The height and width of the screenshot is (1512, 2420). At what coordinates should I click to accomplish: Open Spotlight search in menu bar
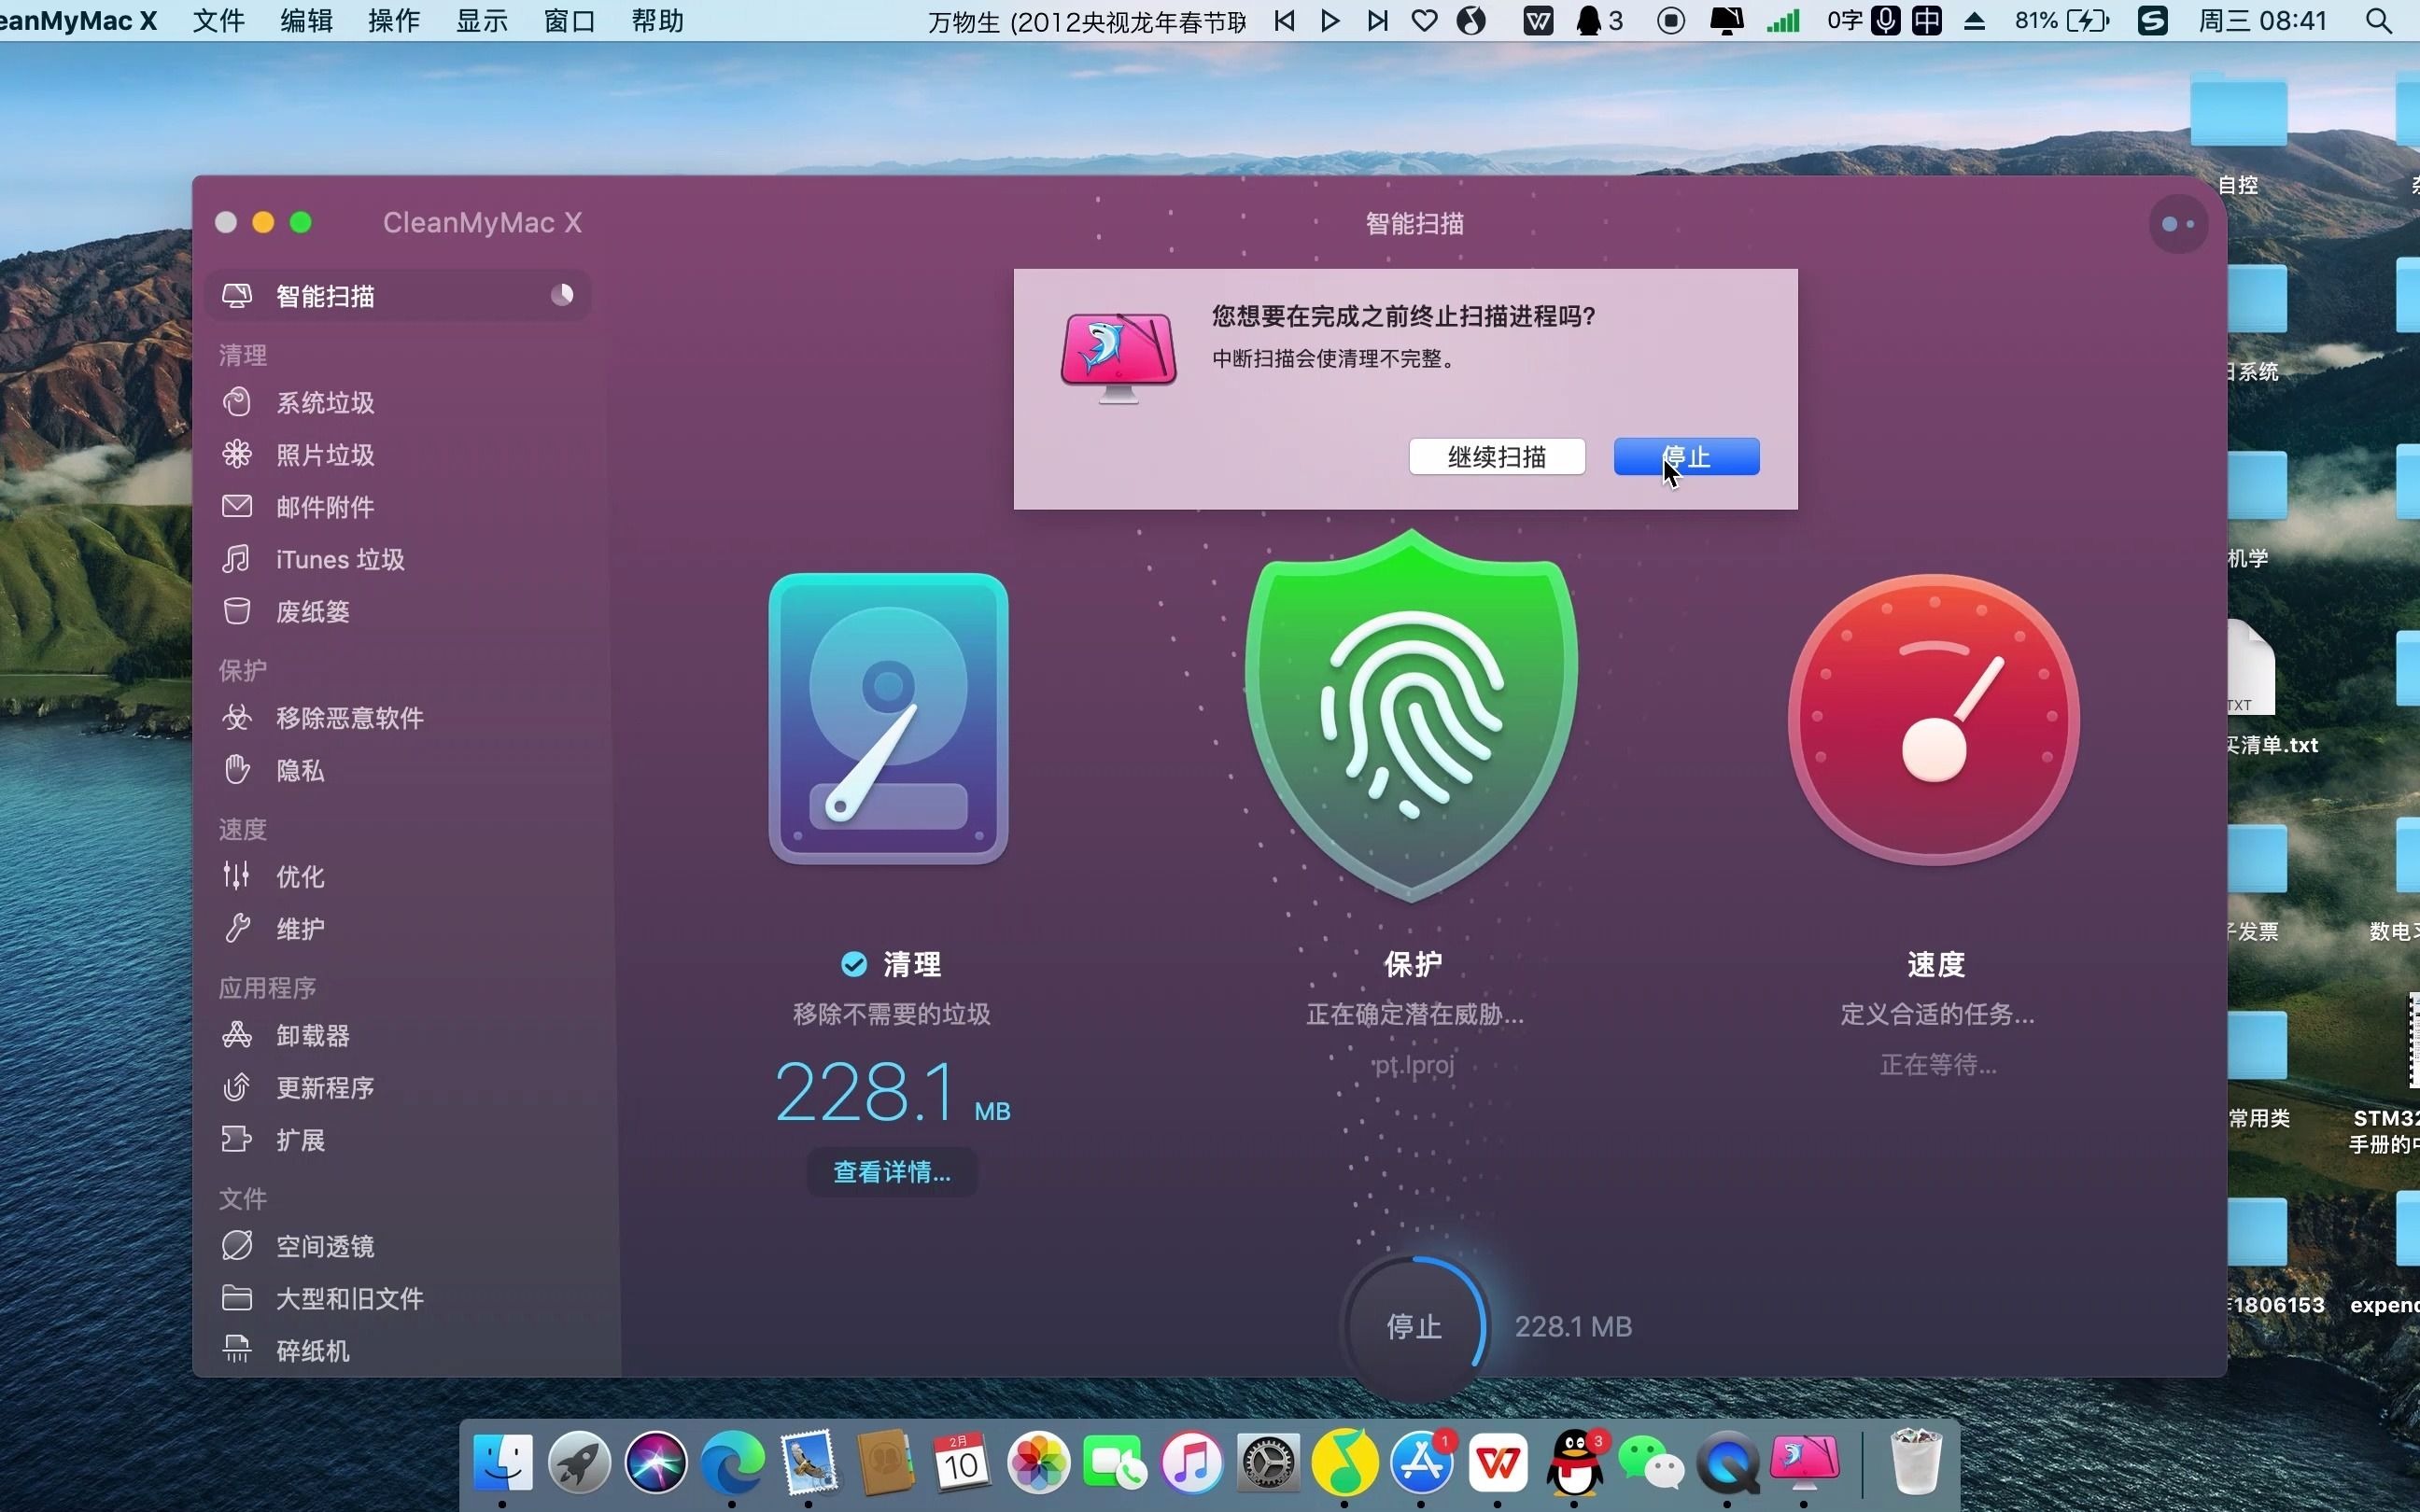coord(2379,20)
